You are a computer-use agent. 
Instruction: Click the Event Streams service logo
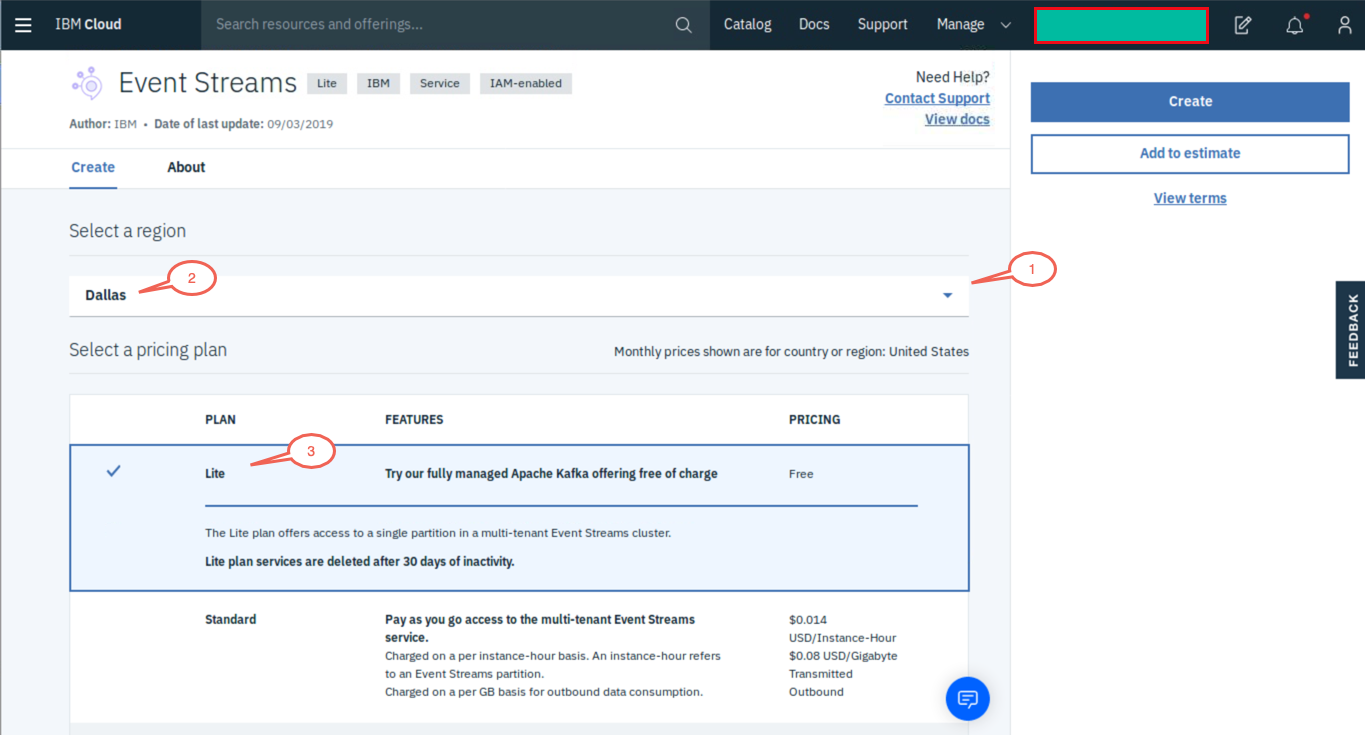[x=88, y=83]
